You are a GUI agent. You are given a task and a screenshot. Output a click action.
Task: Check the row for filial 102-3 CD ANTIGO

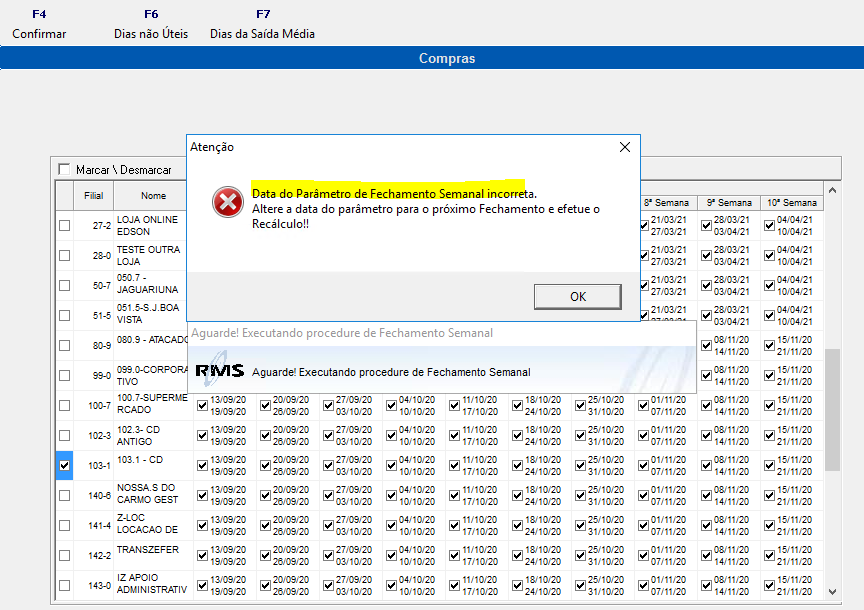pos(64,435)
